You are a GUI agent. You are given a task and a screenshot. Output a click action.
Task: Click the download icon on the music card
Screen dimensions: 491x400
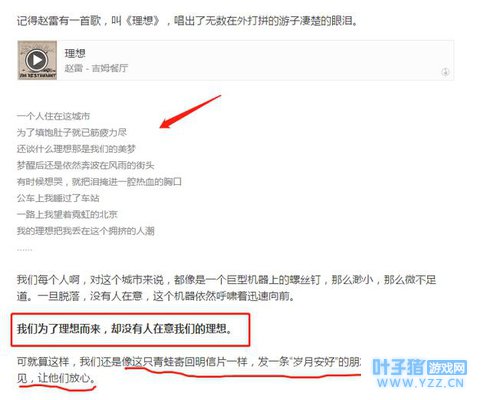point(445,72)
